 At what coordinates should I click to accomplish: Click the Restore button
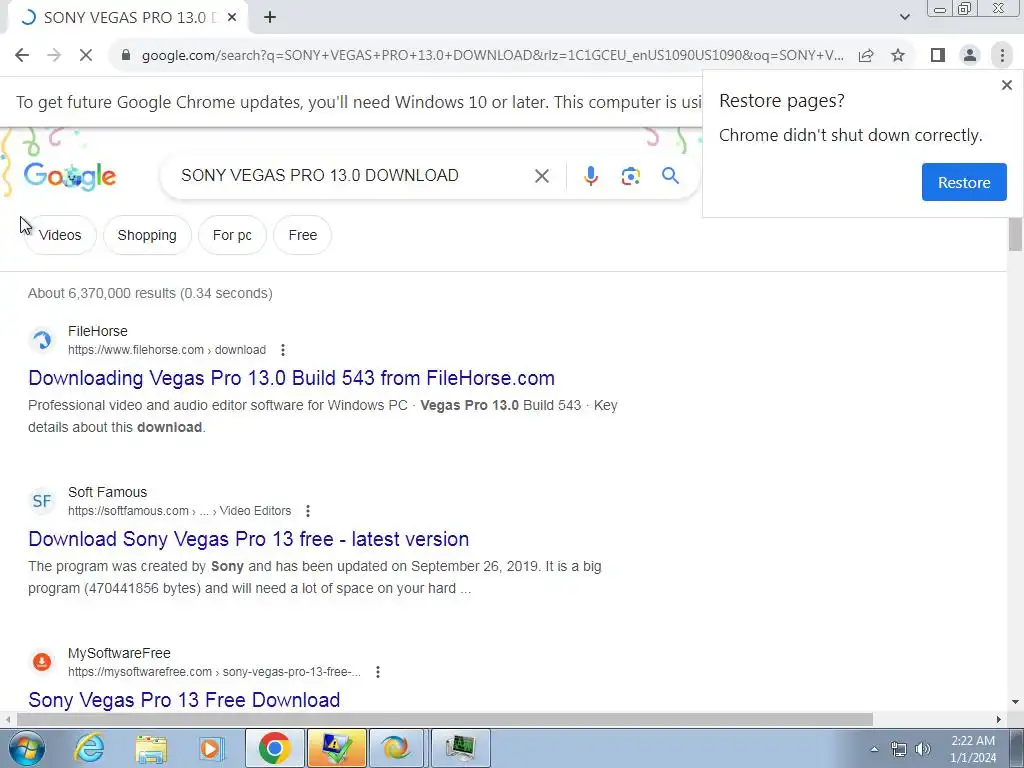(964, 182)
